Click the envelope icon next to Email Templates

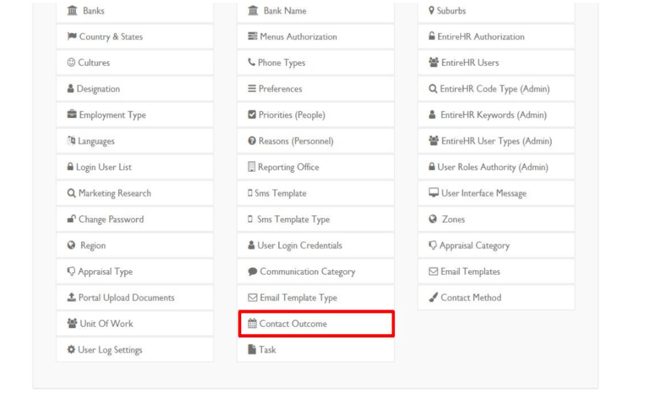tap(433, 271)
